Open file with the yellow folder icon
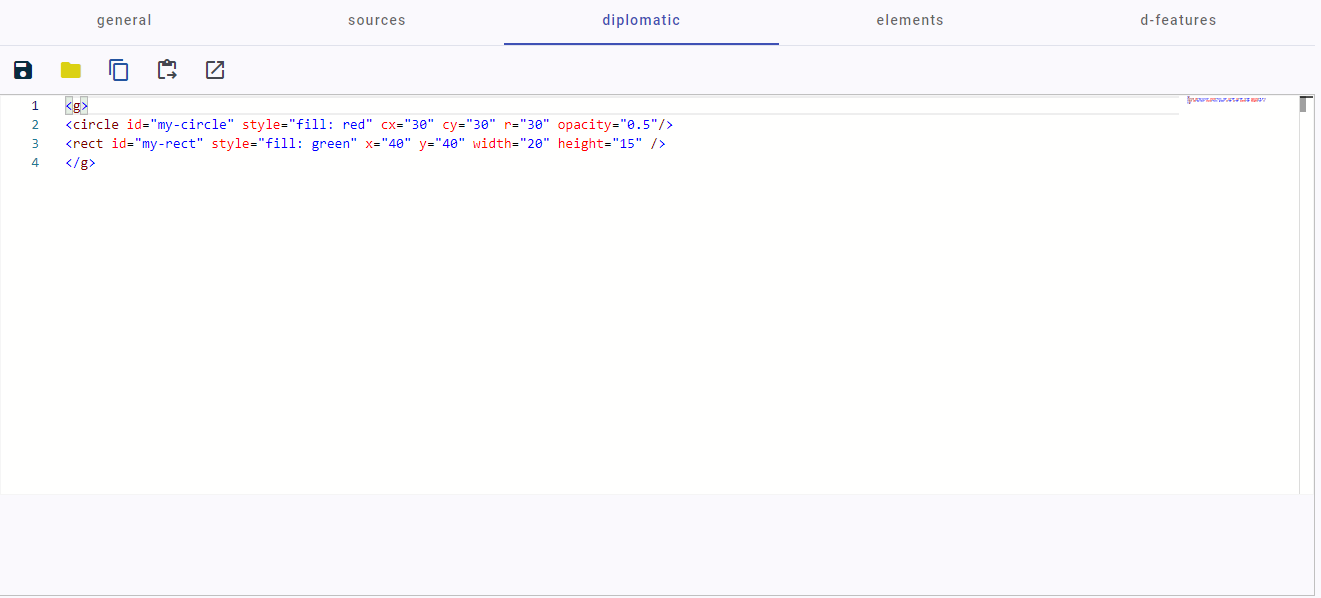This screenshot has height=598, width=1321. pos(71,70)
